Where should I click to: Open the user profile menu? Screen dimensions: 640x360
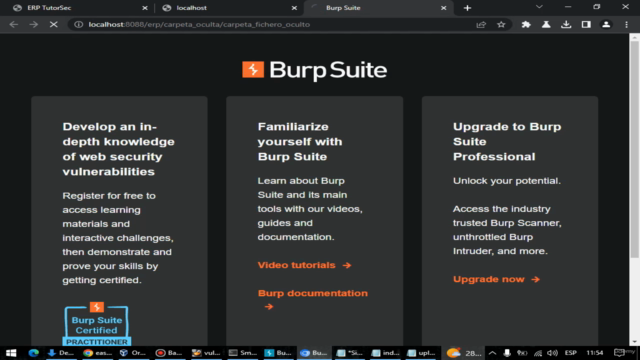coord(606,24)
